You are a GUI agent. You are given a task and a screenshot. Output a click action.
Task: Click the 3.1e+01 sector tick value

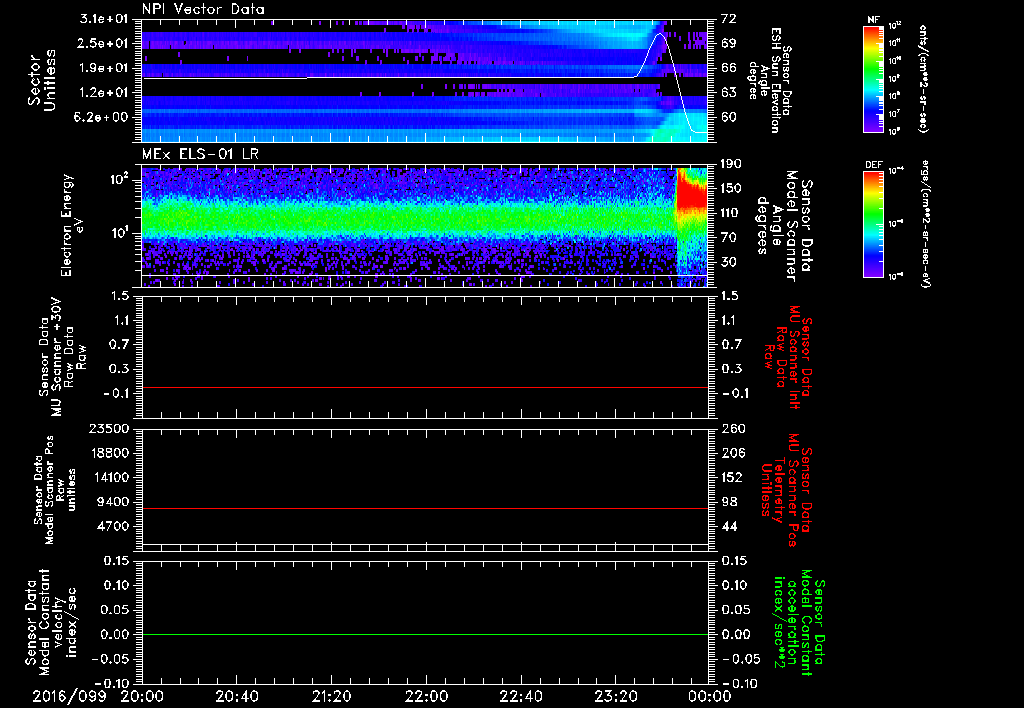click(x=104, y=19)
